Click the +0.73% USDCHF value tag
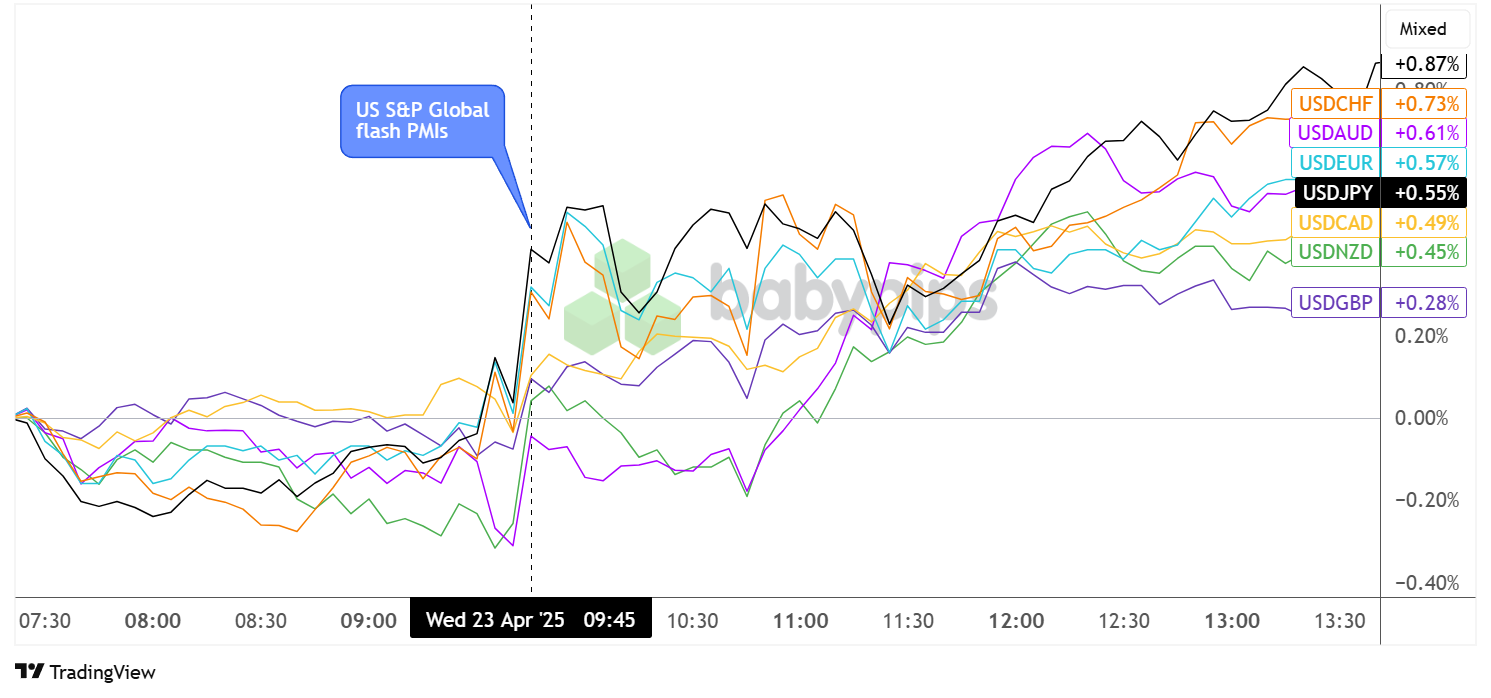Screen dimensions: 1491x698 1424,103
